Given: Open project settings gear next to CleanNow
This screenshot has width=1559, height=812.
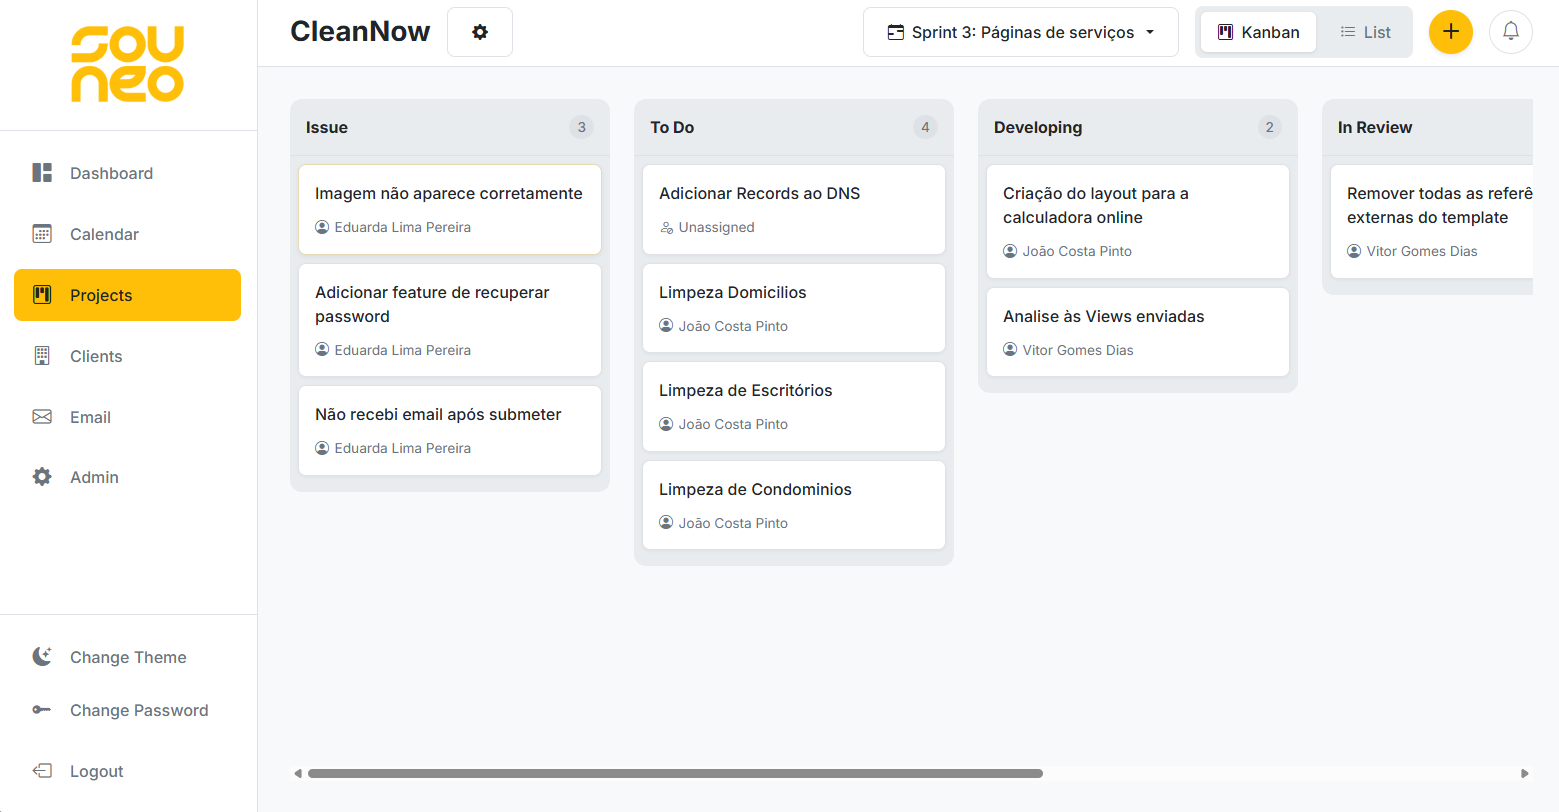Looking at the screenshot, I should tap(480, 32).
